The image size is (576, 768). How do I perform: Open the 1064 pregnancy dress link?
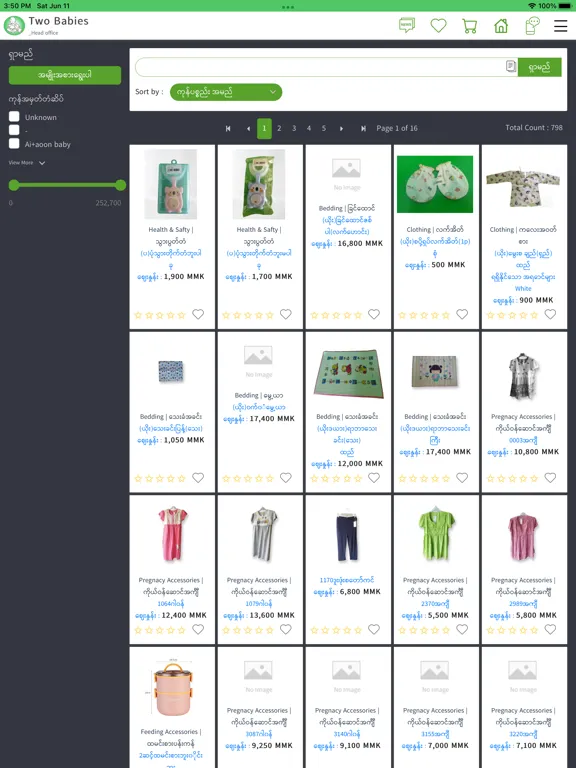(x=171, y=603)
